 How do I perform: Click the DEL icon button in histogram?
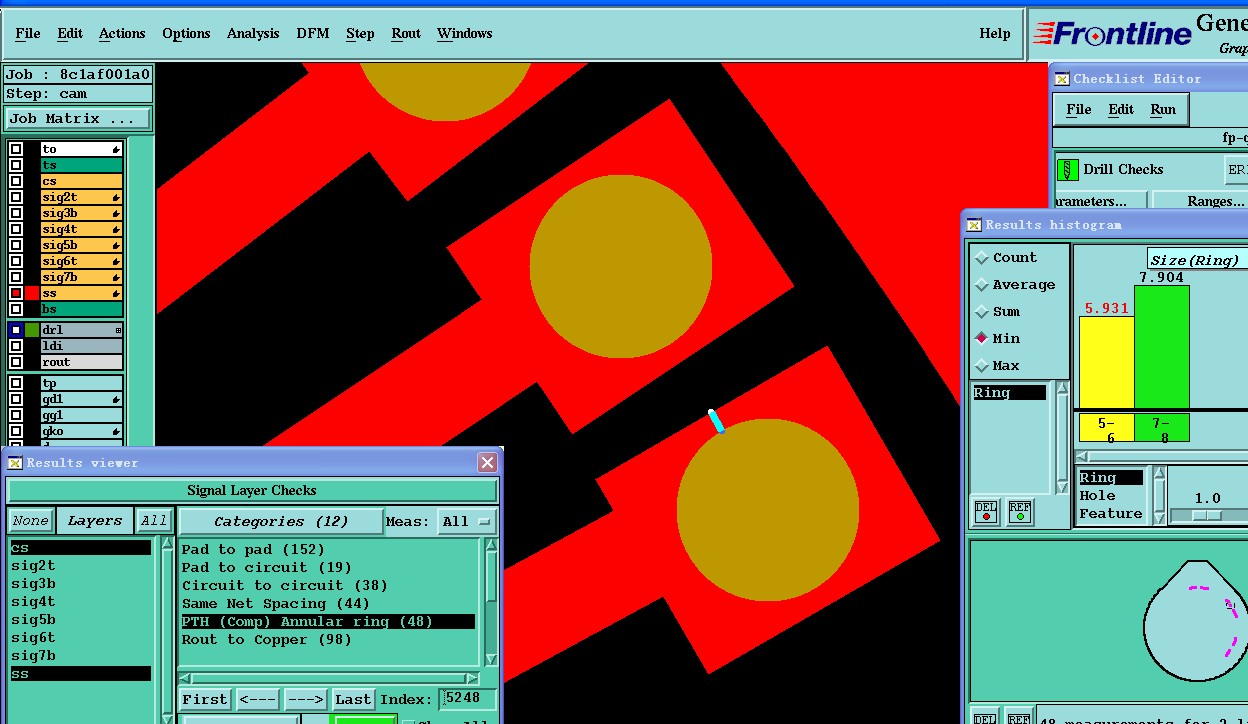coord(986,512)
